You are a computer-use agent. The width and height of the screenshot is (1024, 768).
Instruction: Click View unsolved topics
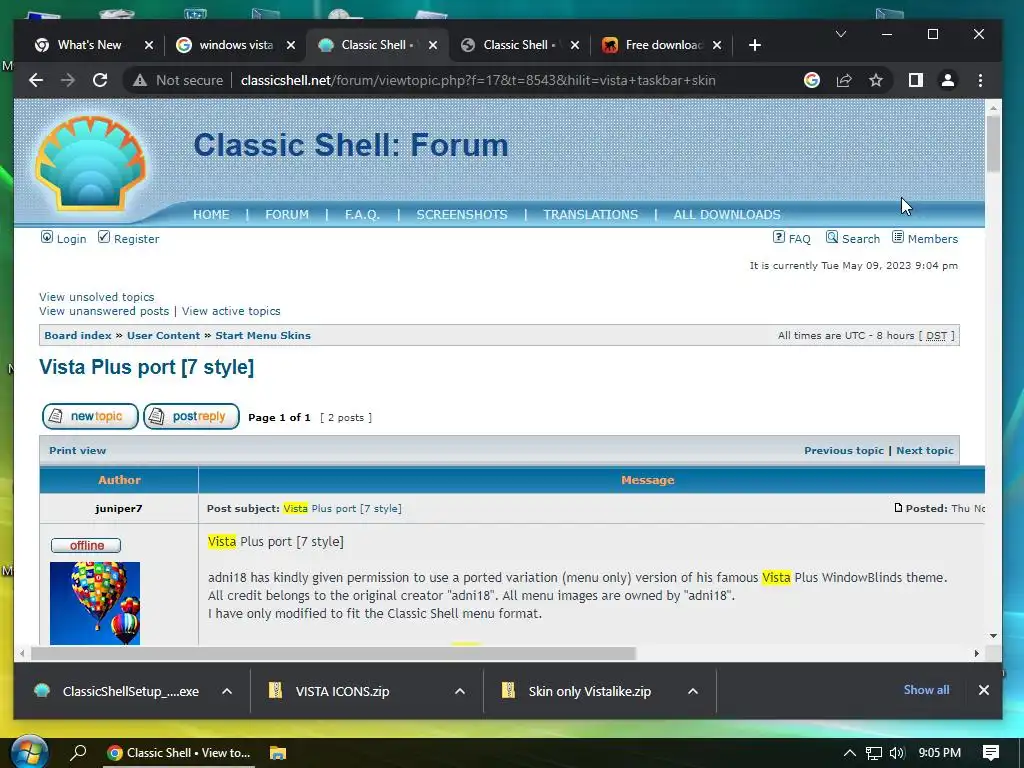point(97,297)
